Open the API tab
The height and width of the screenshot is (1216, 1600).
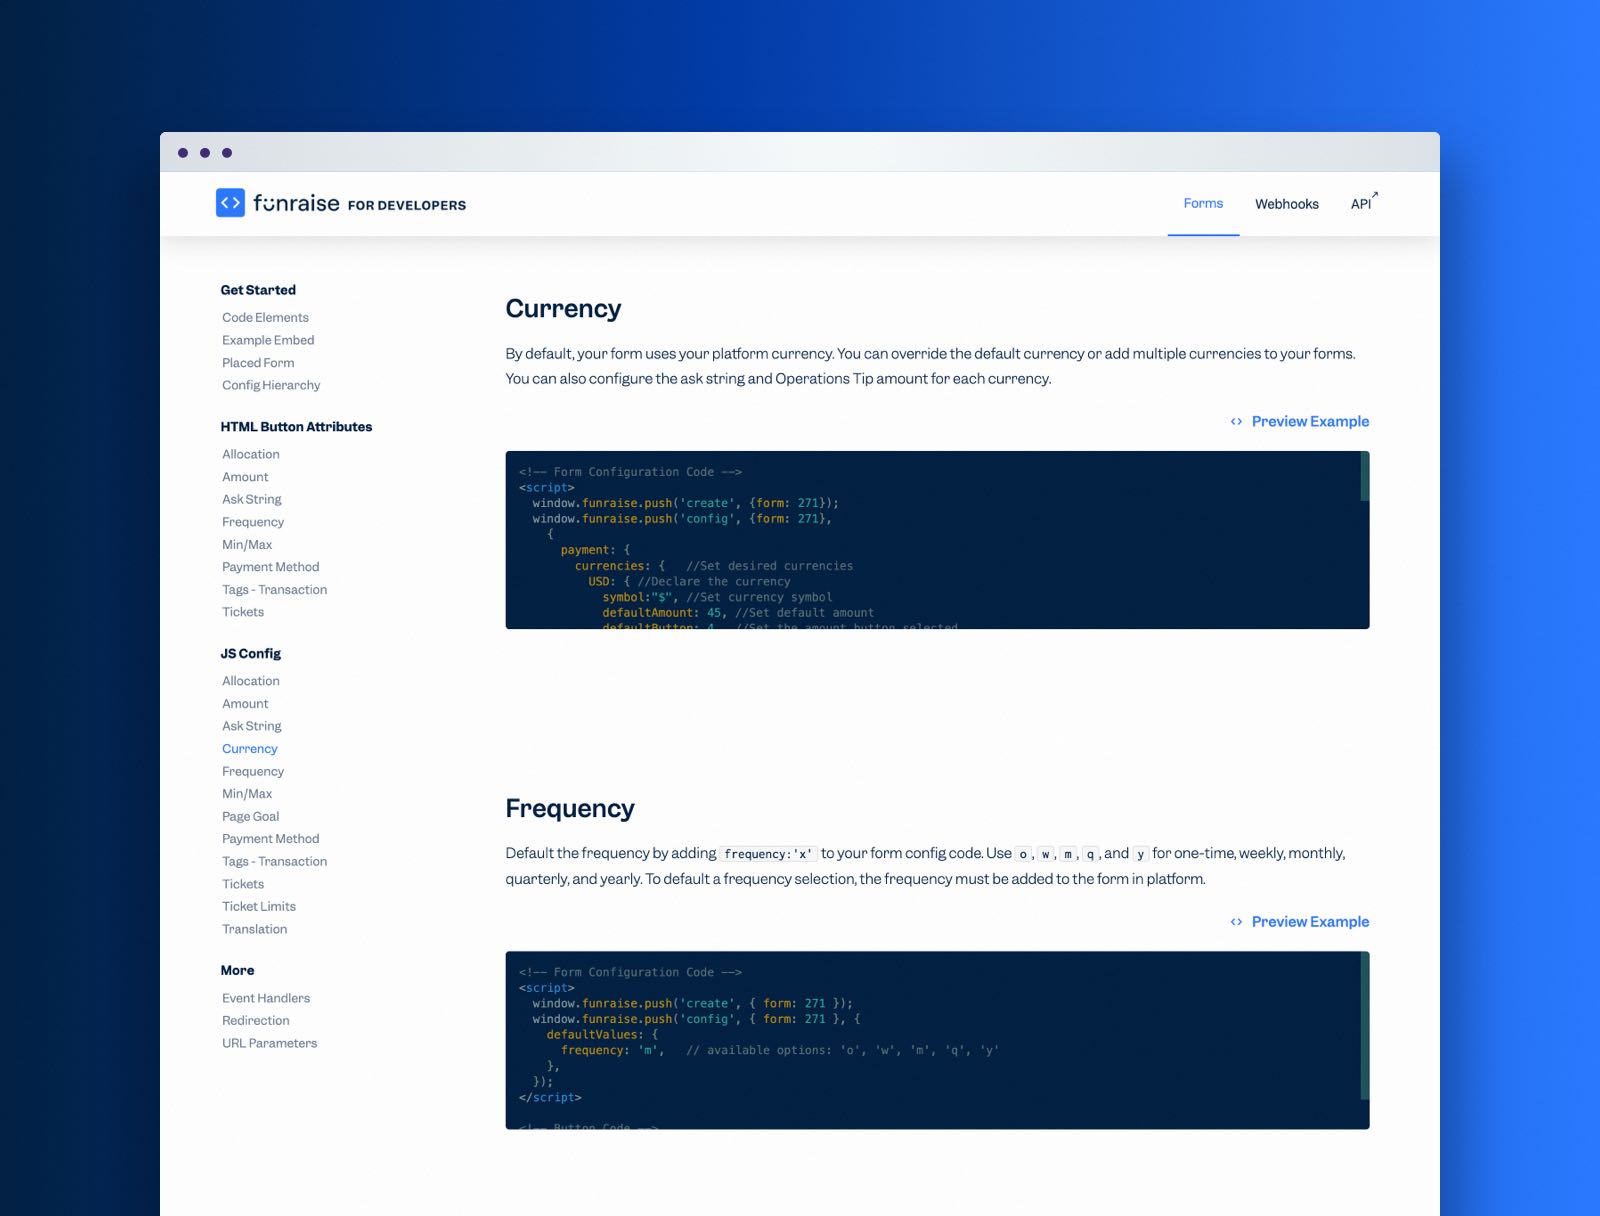click(1361, 204)
